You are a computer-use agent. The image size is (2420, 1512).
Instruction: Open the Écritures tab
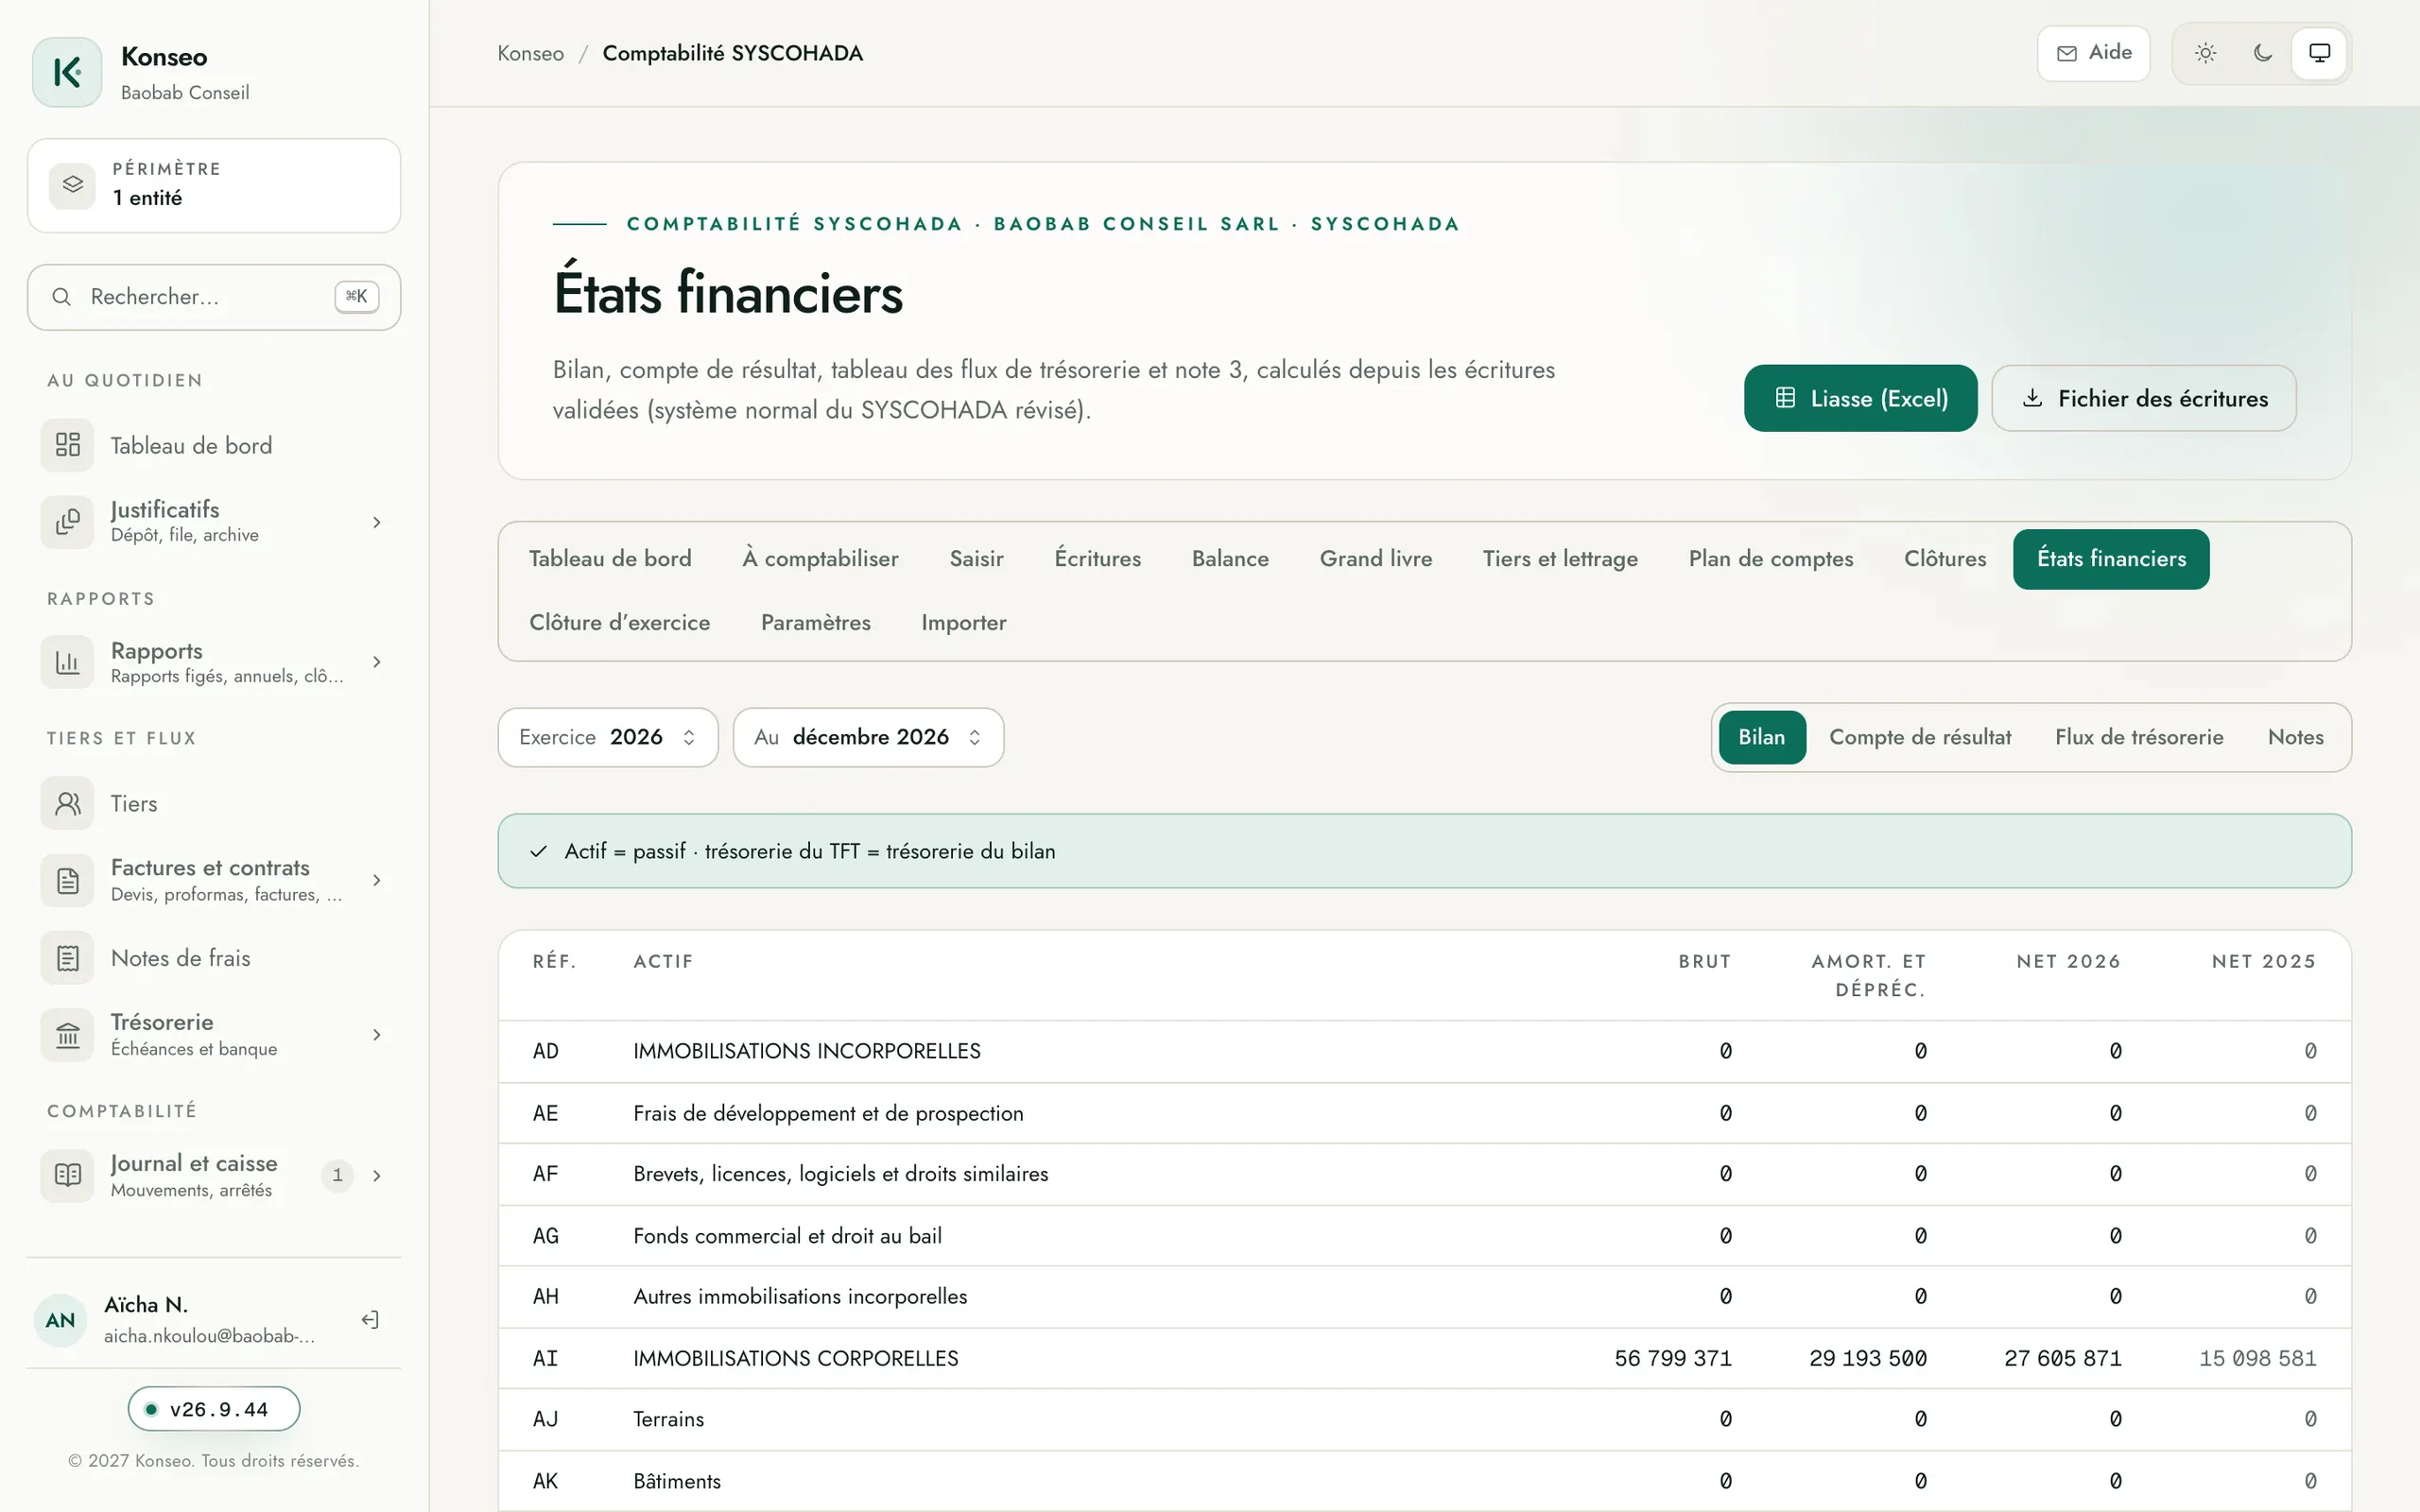1097,559
